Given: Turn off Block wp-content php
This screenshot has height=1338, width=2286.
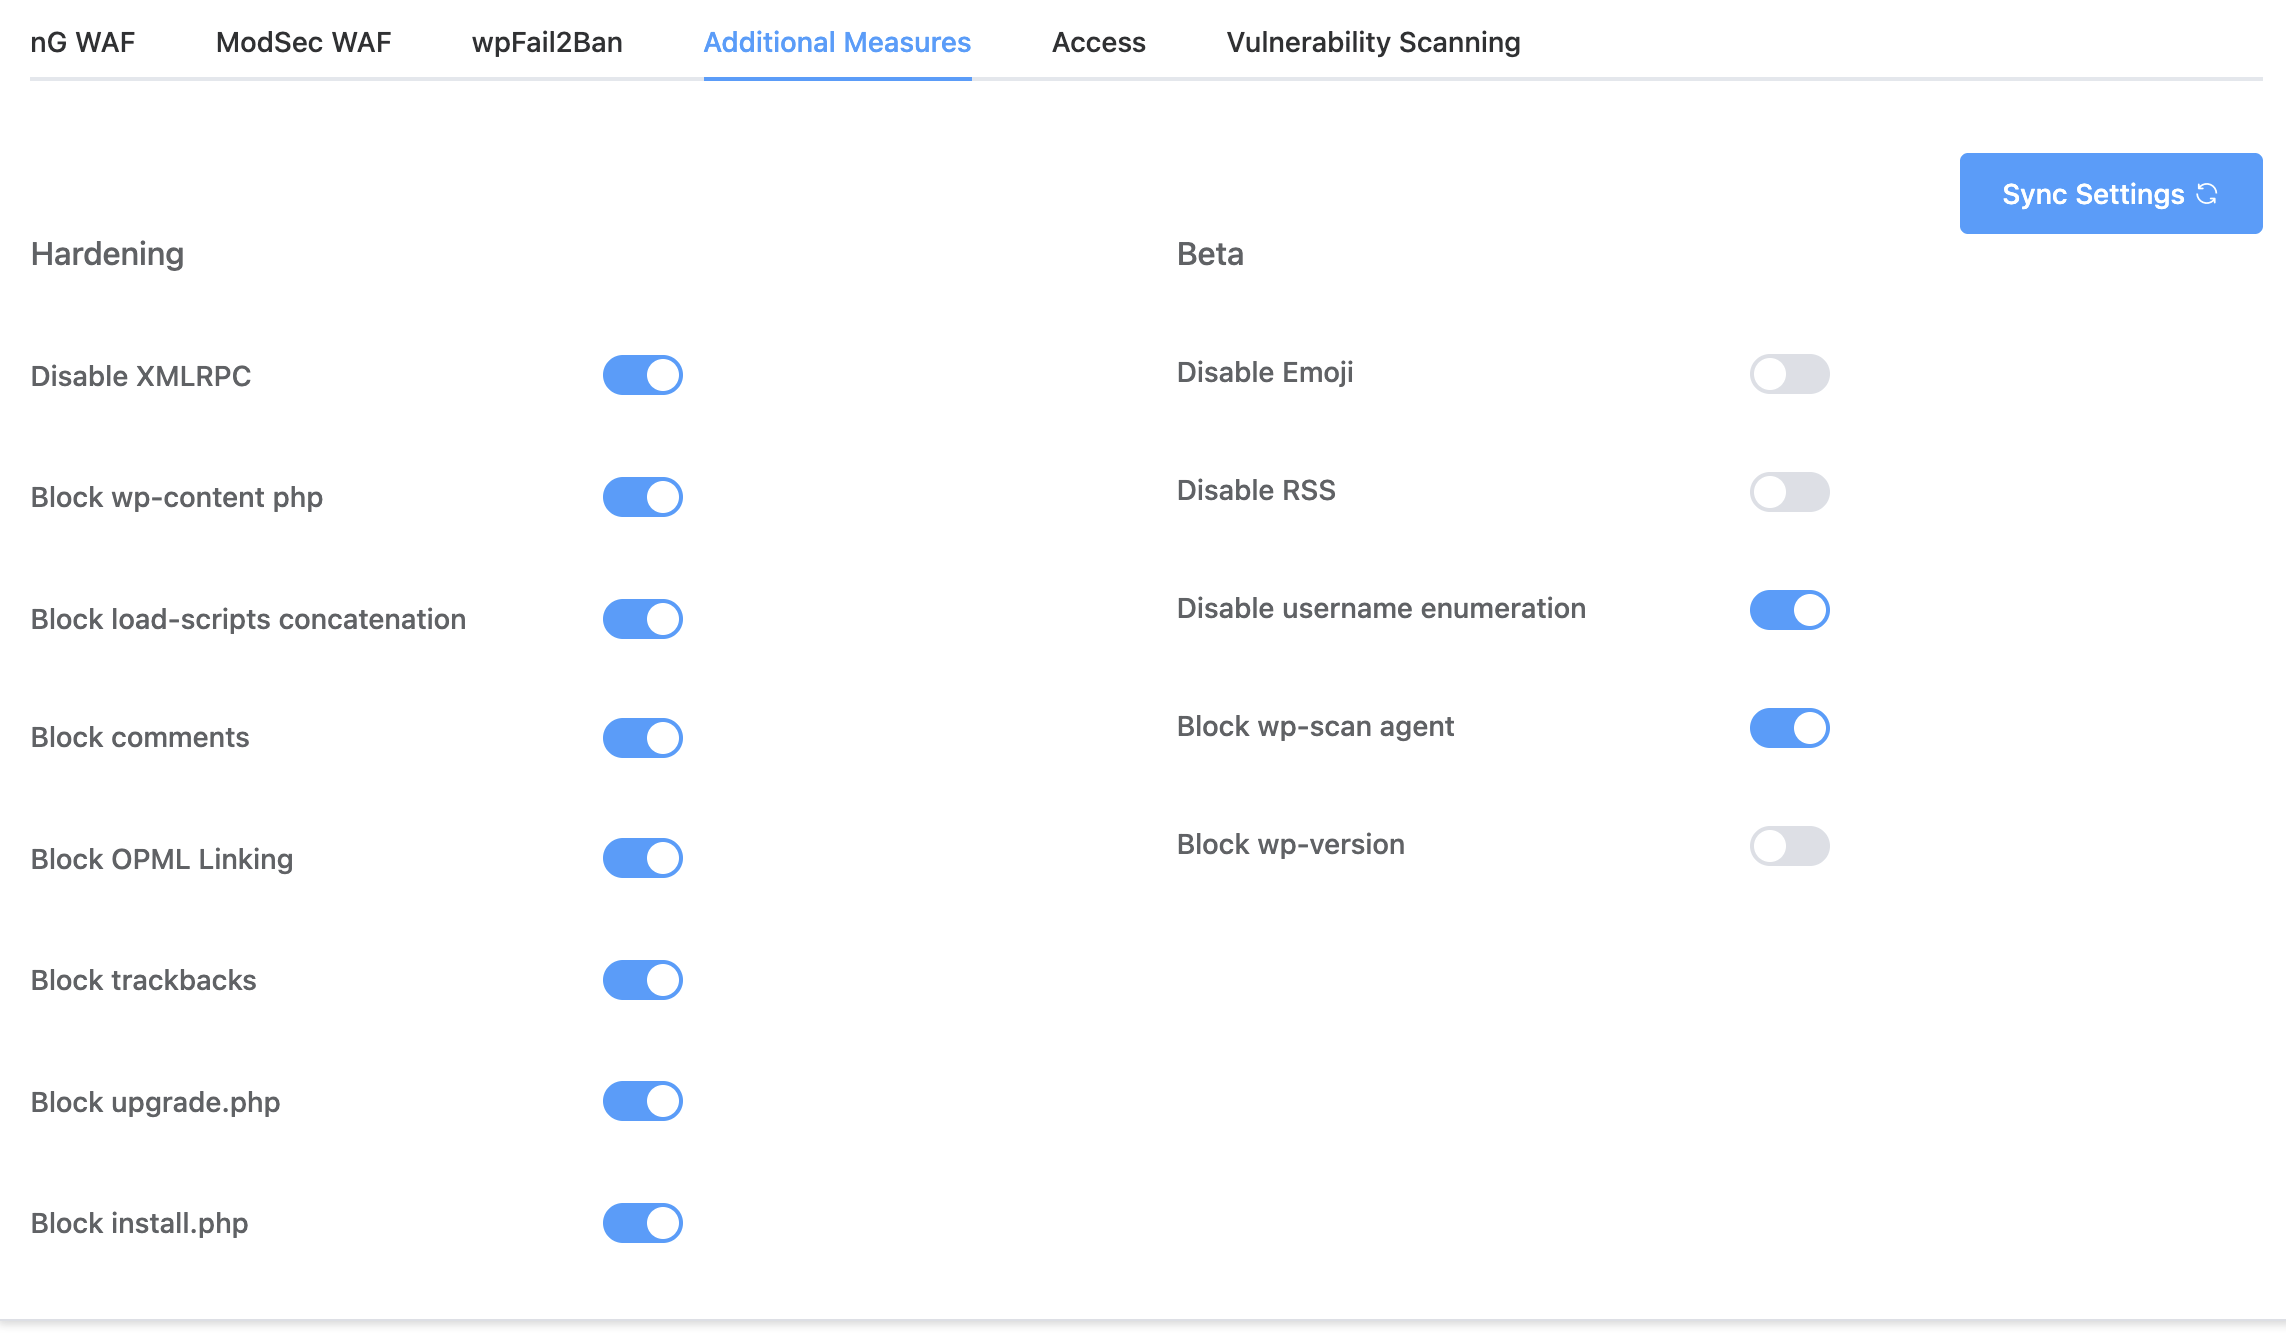Looking at the screenshot, I should 642,497.
